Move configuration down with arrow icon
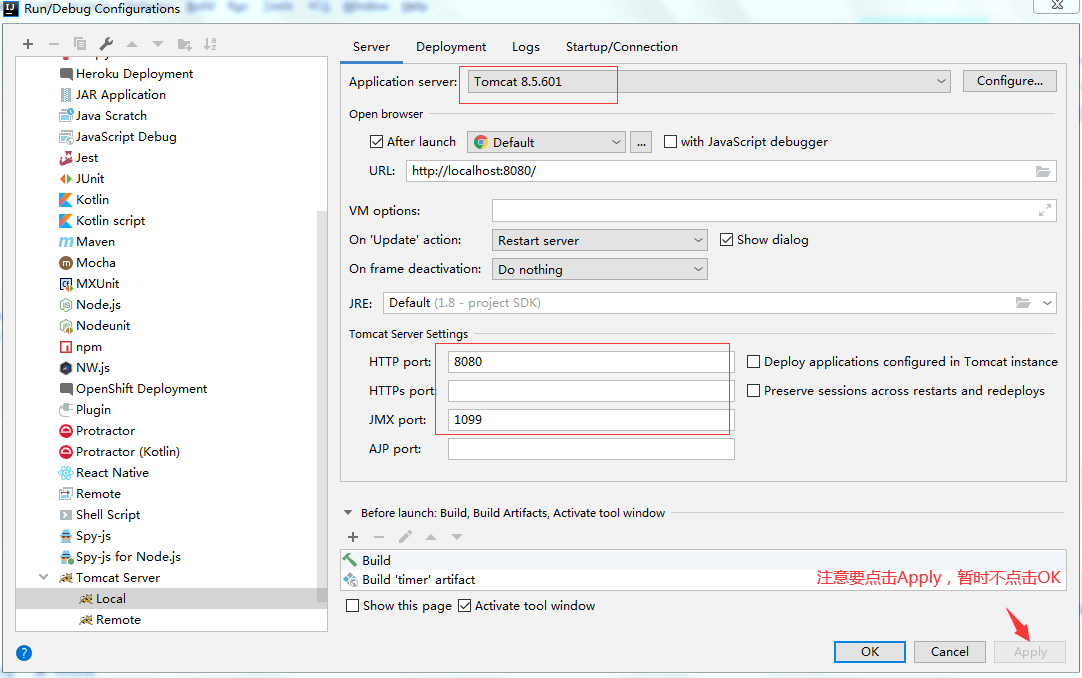Viewport: 1082px width, 678px height. [158, 44]
